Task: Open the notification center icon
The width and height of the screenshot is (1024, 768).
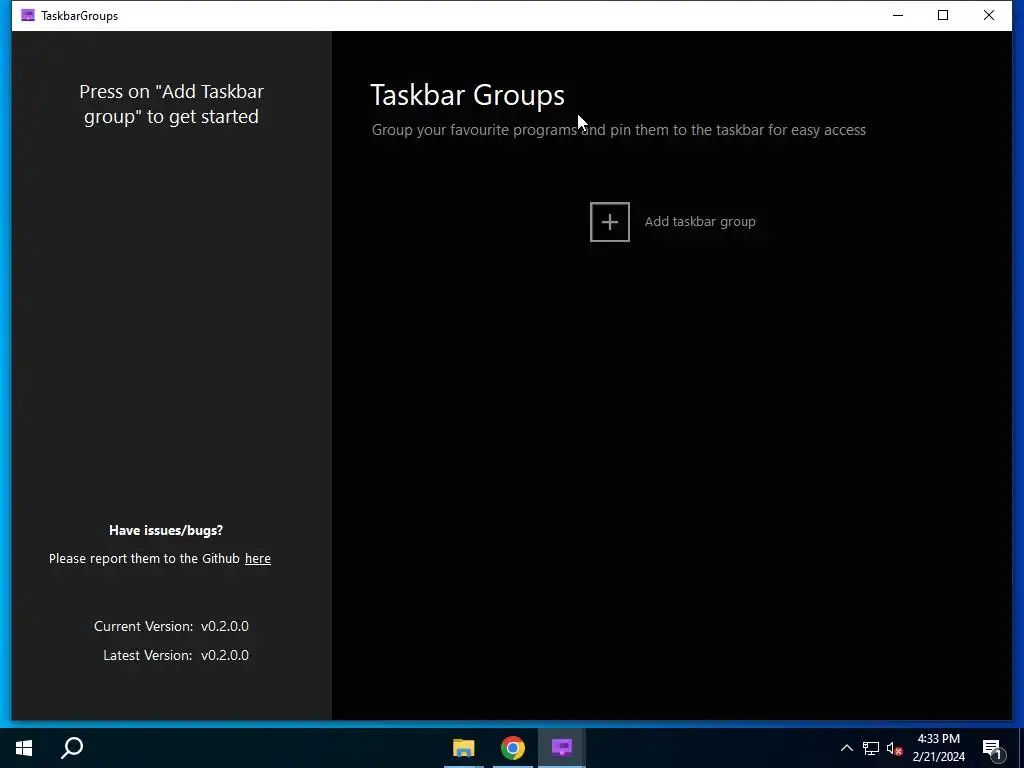Action: tap(993, 748)
